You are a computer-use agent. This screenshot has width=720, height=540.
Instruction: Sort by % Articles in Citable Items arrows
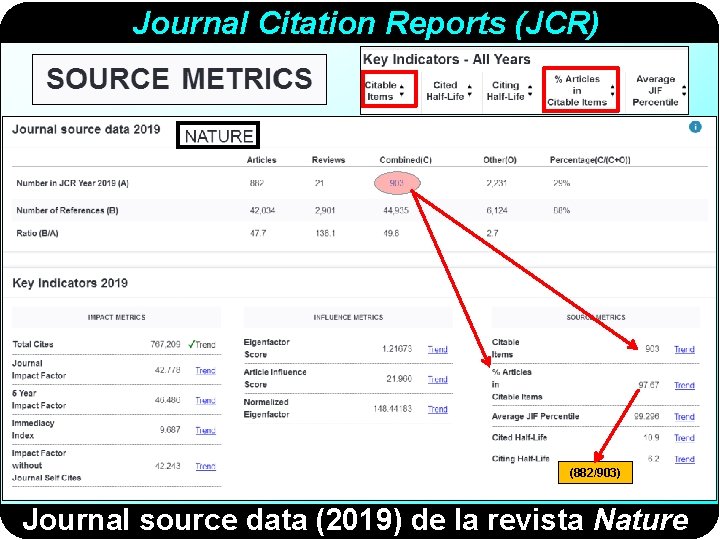(613, 90)
